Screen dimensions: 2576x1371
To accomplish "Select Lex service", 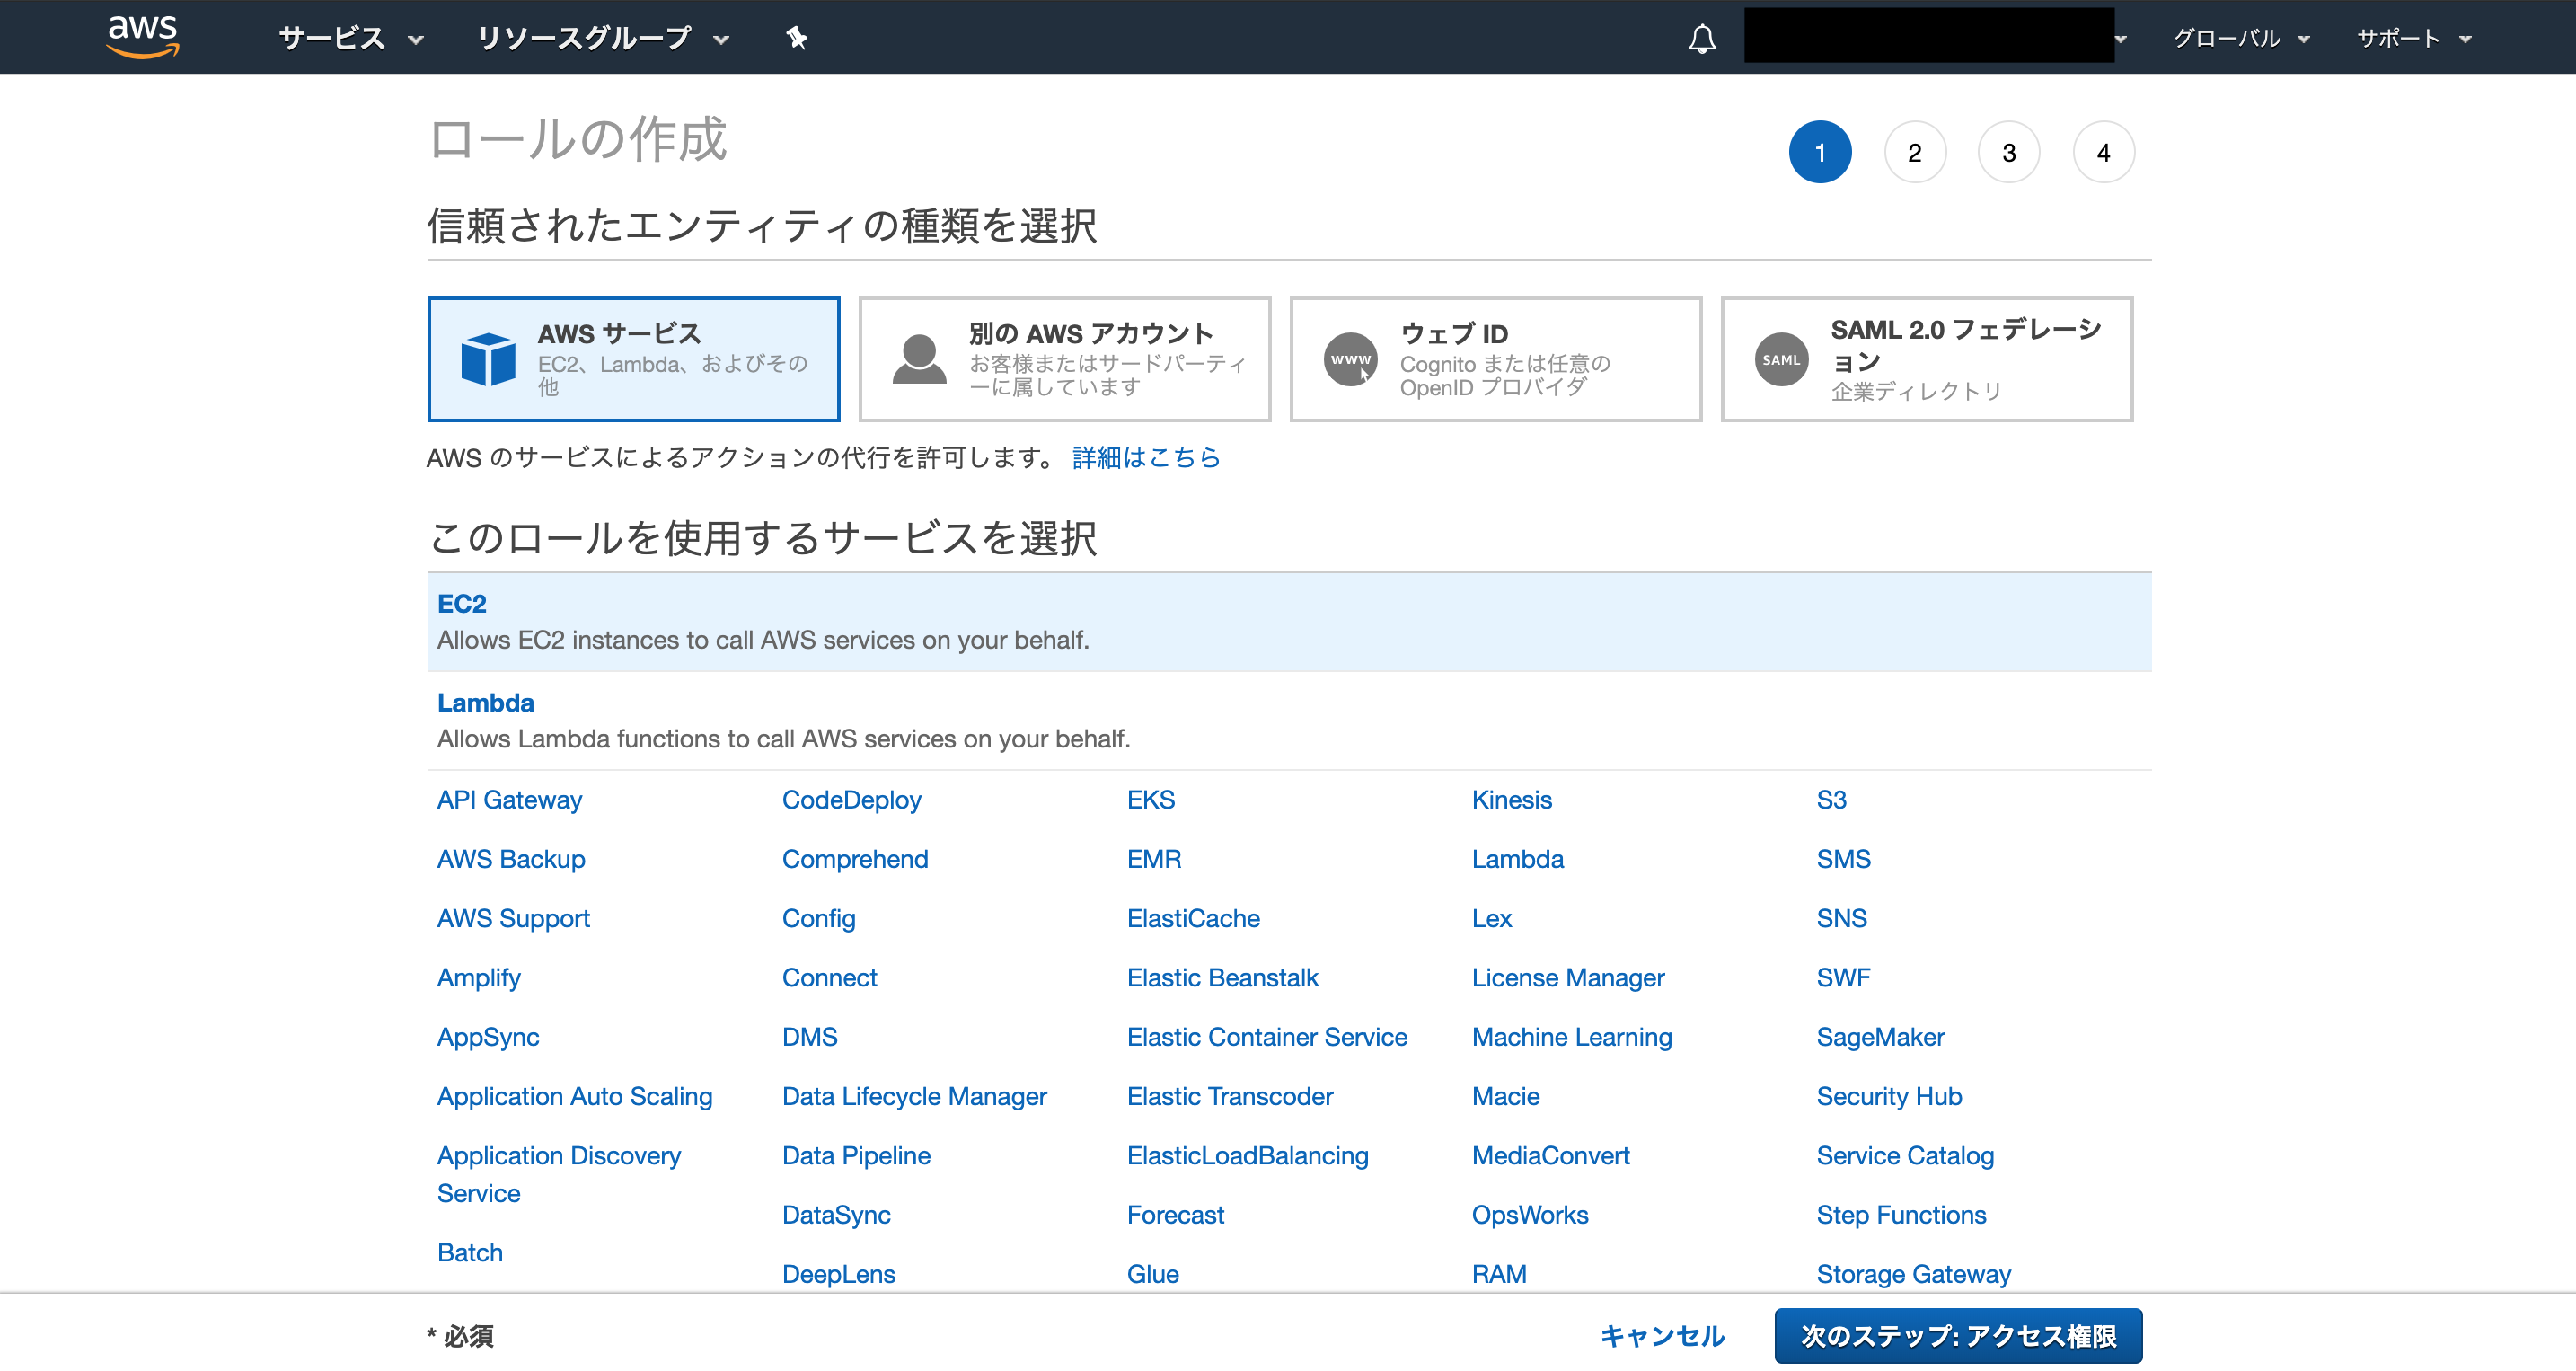I will (1491, 918).
